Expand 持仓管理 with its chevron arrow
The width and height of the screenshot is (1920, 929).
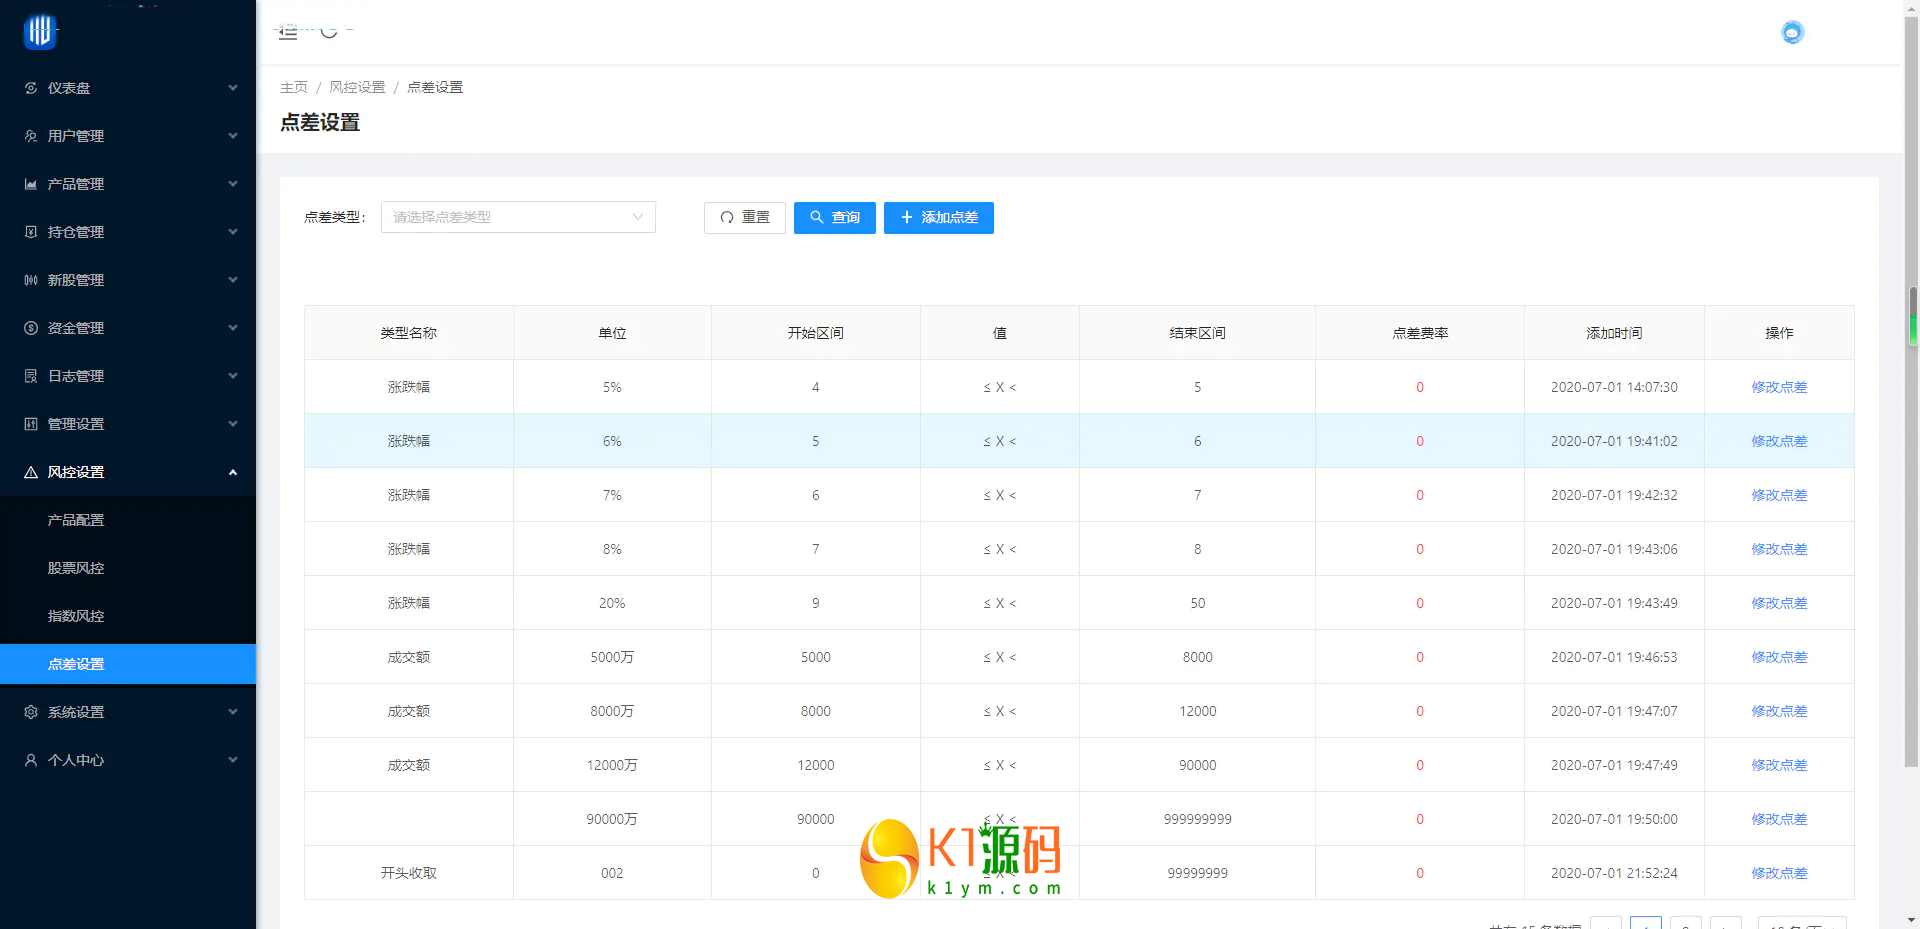pyautogui.click(x=233, y=232)
